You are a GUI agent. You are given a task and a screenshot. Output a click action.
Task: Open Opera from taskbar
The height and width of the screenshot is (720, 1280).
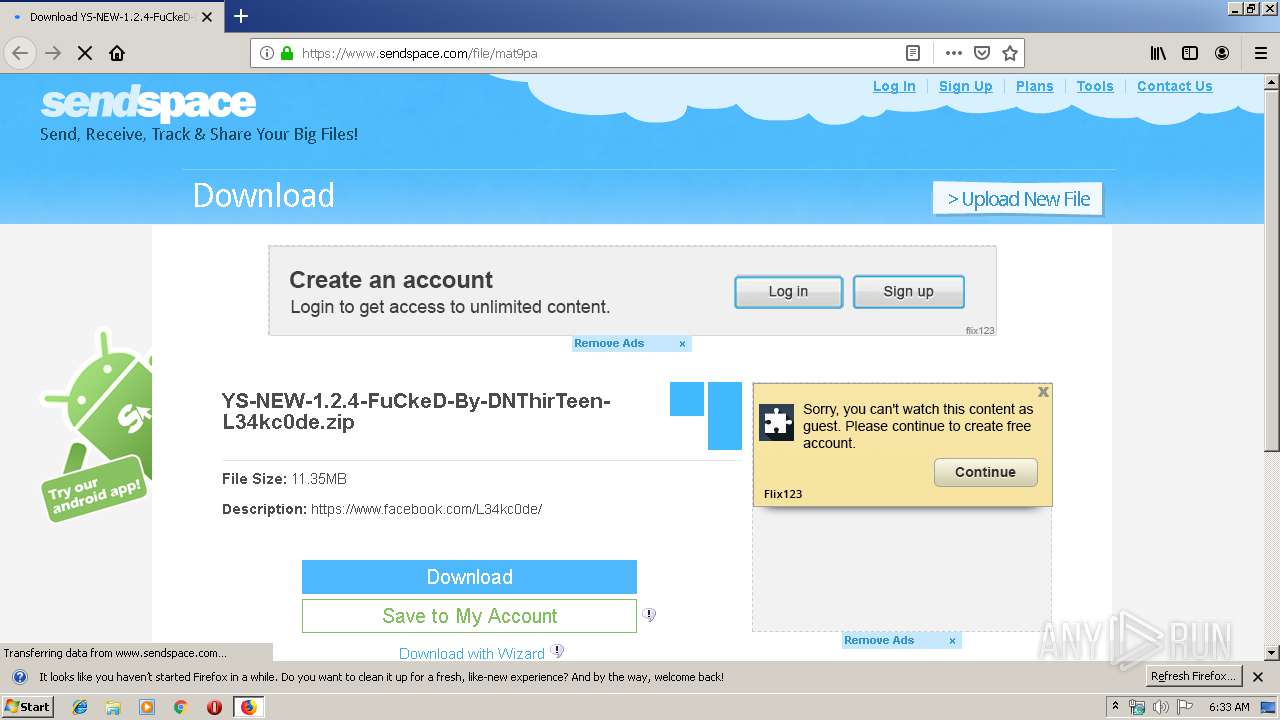214,707
